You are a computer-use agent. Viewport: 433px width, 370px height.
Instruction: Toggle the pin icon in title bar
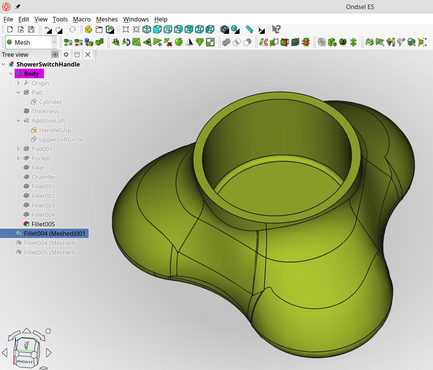tap(18, 6)
